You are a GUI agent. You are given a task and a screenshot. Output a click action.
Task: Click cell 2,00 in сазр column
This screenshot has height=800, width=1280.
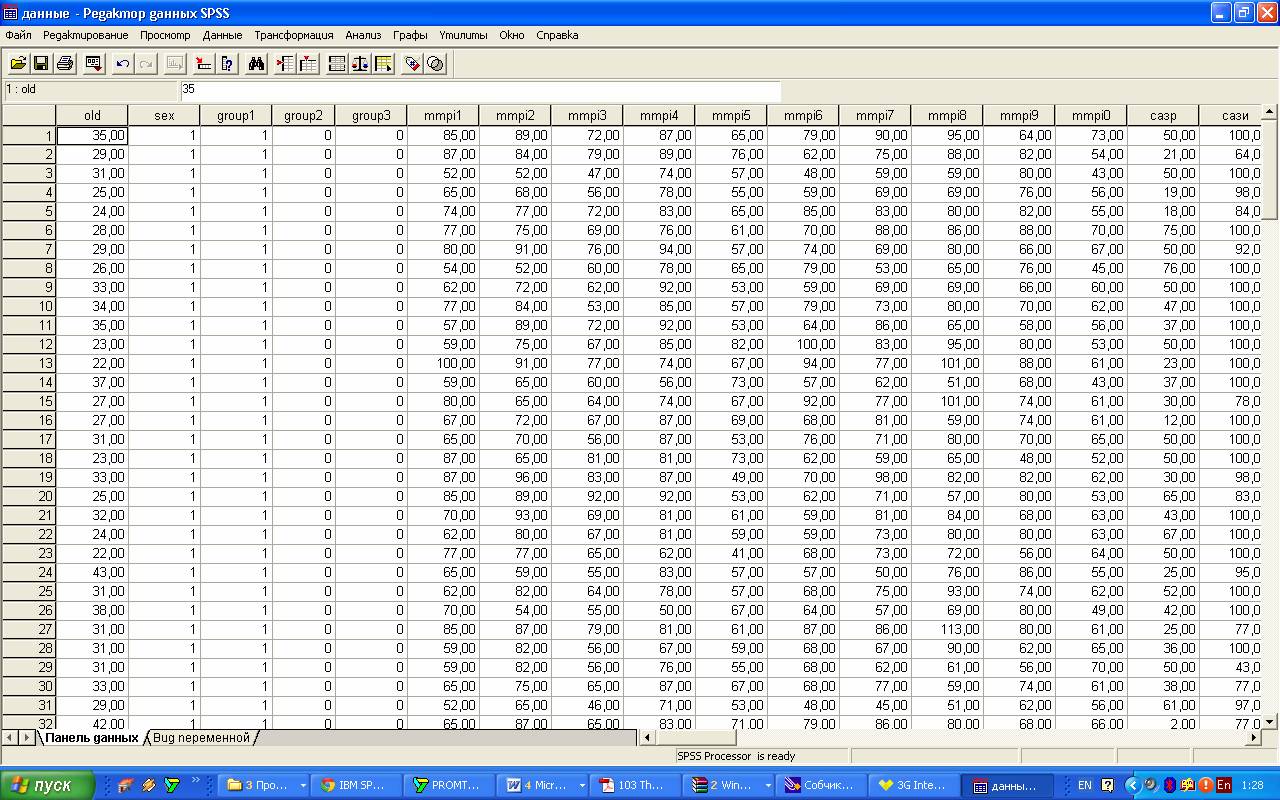click(x=1163, y=723)
